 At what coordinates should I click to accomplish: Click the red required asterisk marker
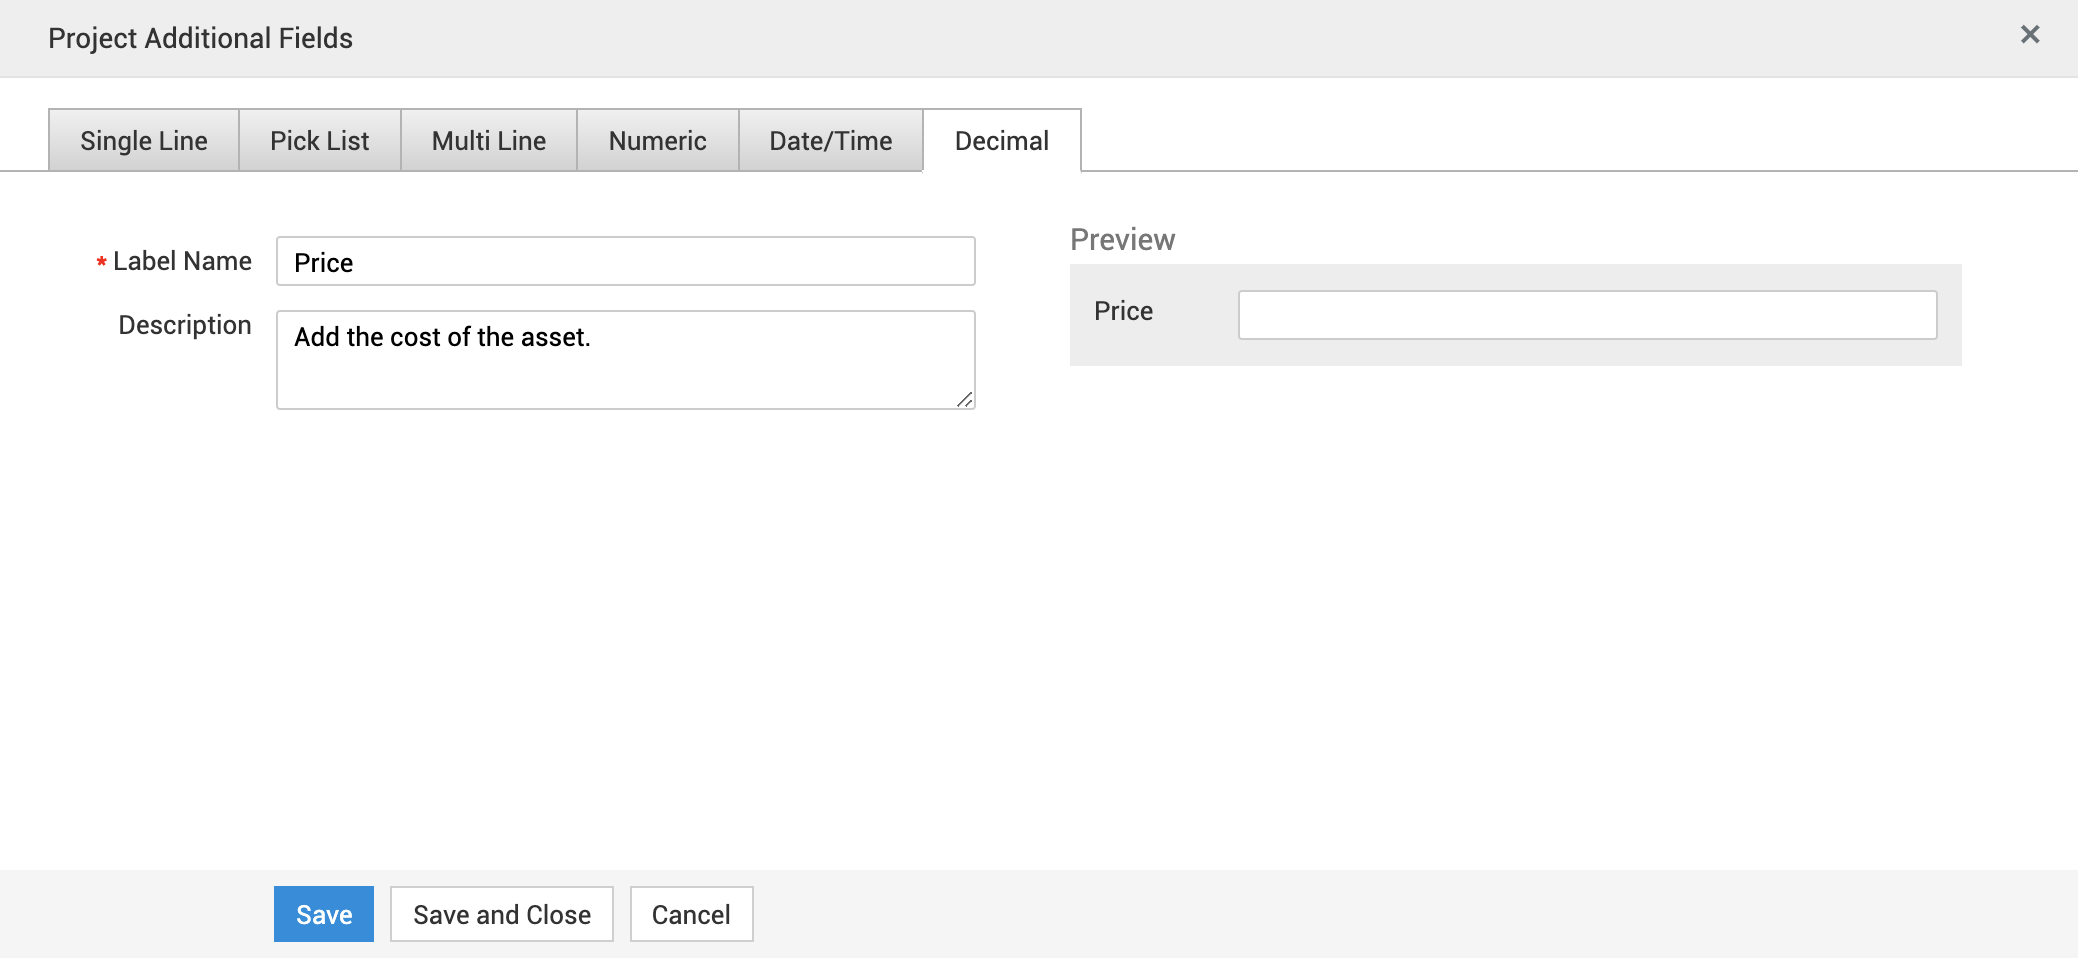click(101, 263)
